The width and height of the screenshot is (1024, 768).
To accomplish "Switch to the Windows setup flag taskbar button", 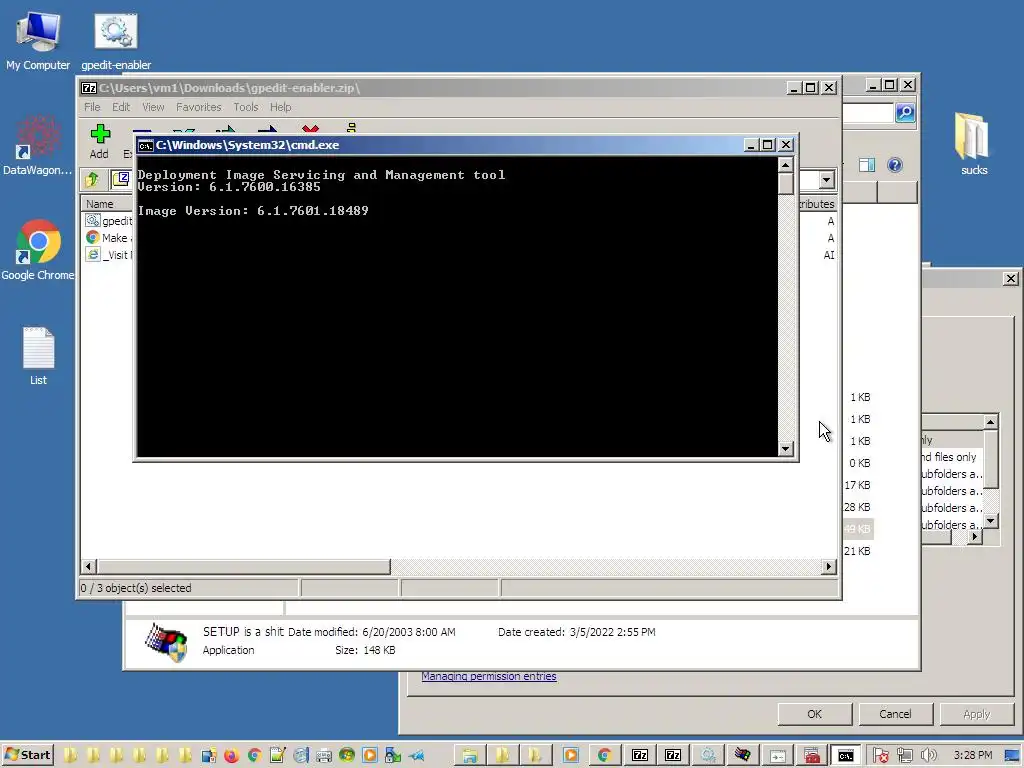I will click(743, 756).
